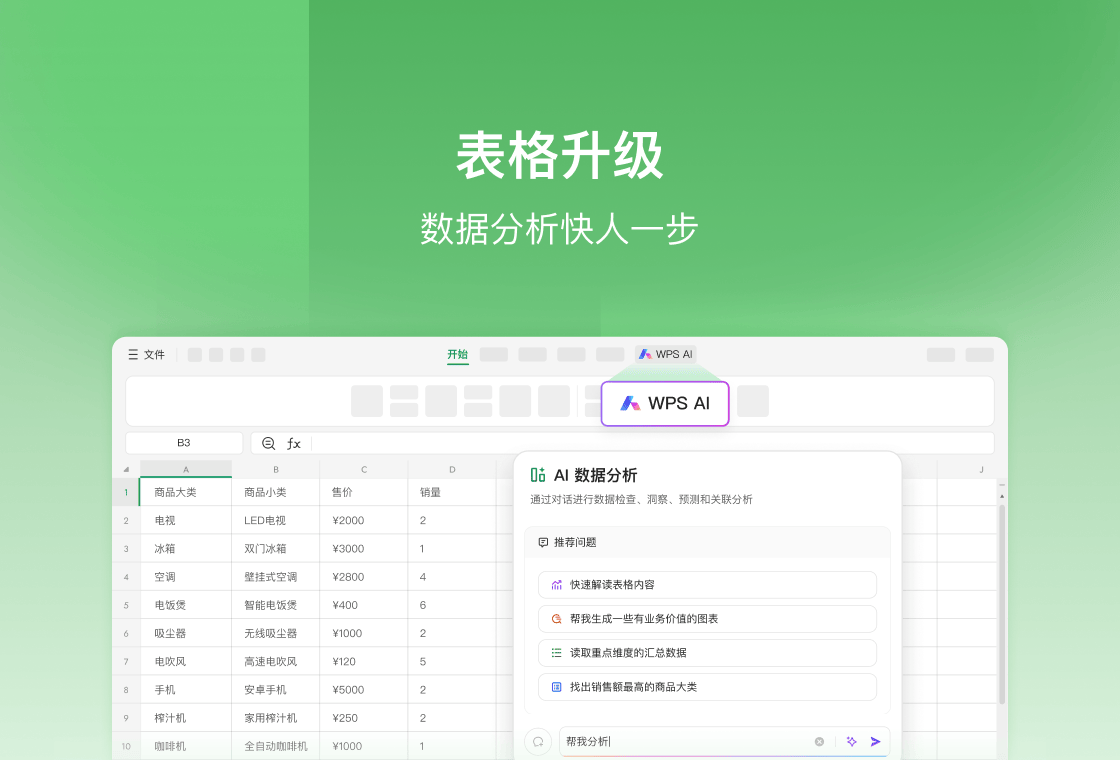Click the send arrow icon in AI chat
1120x760 pixels.
point(876,741)
